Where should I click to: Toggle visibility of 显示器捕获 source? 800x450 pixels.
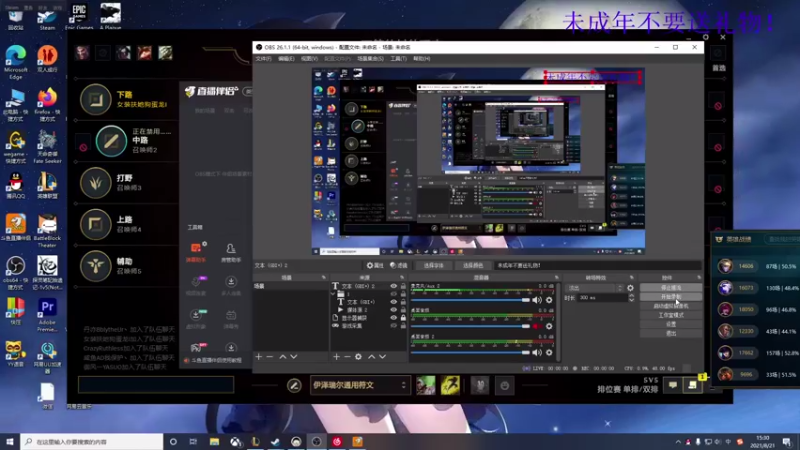393,317
